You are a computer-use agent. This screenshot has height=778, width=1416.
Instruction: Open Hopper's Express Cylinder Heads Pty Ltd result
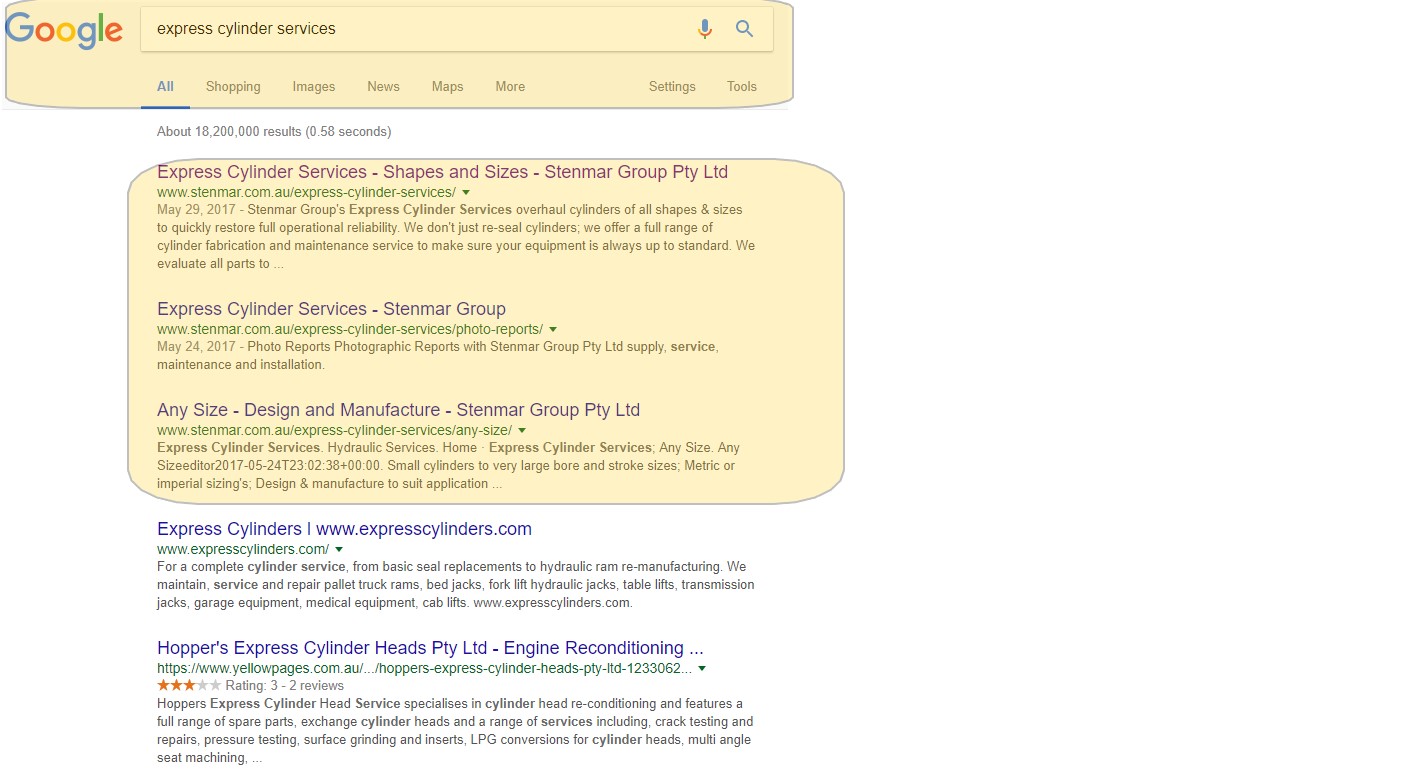click(x=430, y=648)
